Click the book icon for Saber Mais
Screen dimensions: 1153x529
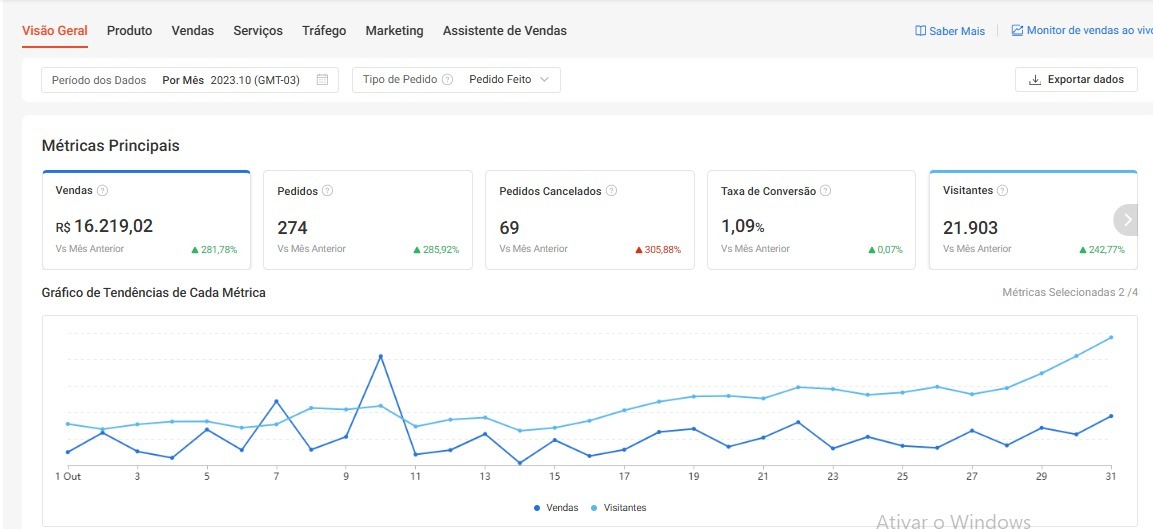point(920,31)
